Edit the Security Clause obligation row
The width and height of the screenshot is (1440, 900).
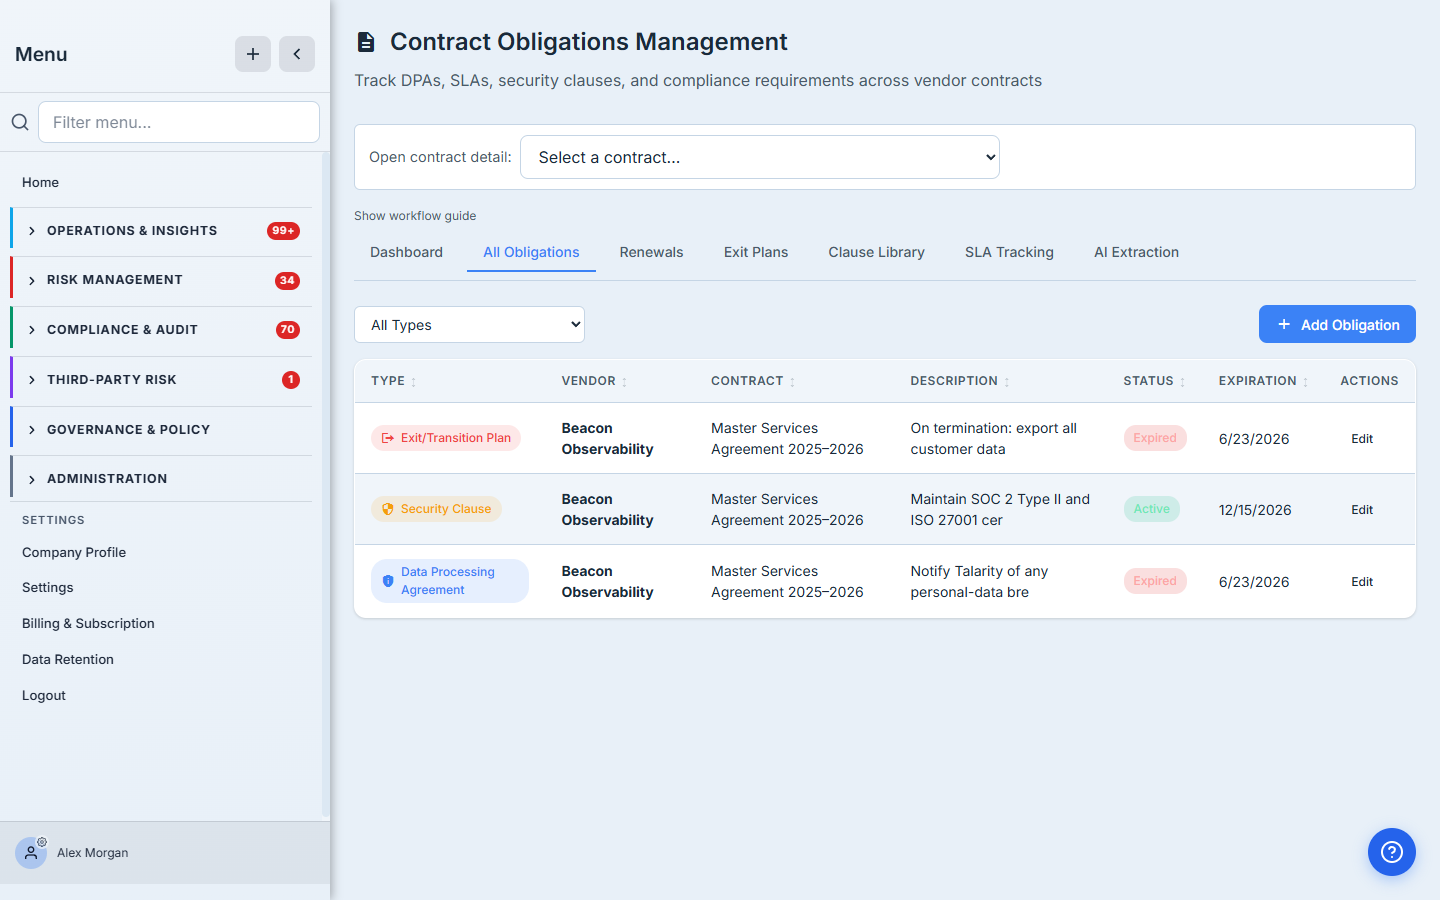(1362, 510)
